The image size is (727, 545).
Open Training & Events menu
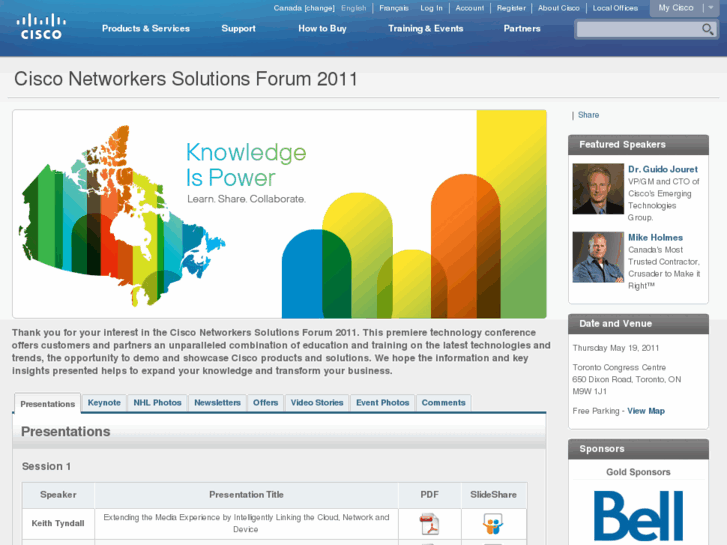pos(426,28)
